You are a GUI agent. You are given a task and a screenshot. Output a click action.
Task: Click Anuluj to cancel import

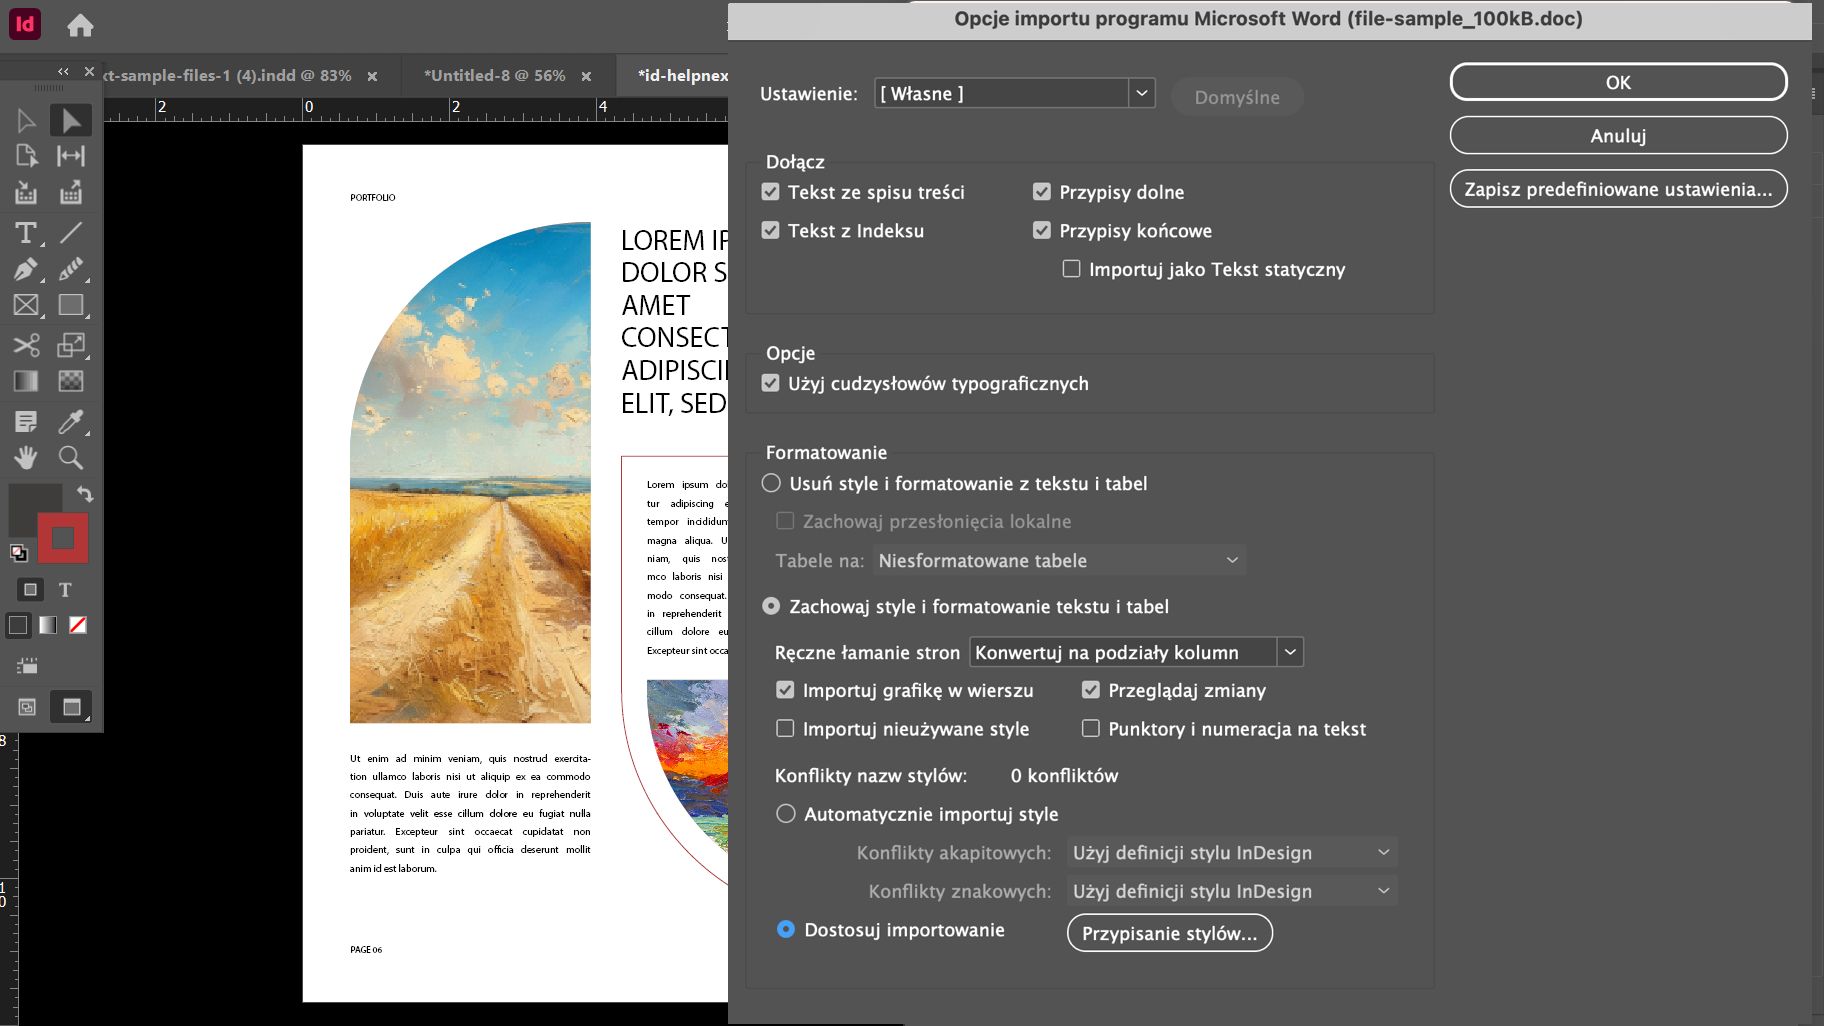click(1618, 135)
